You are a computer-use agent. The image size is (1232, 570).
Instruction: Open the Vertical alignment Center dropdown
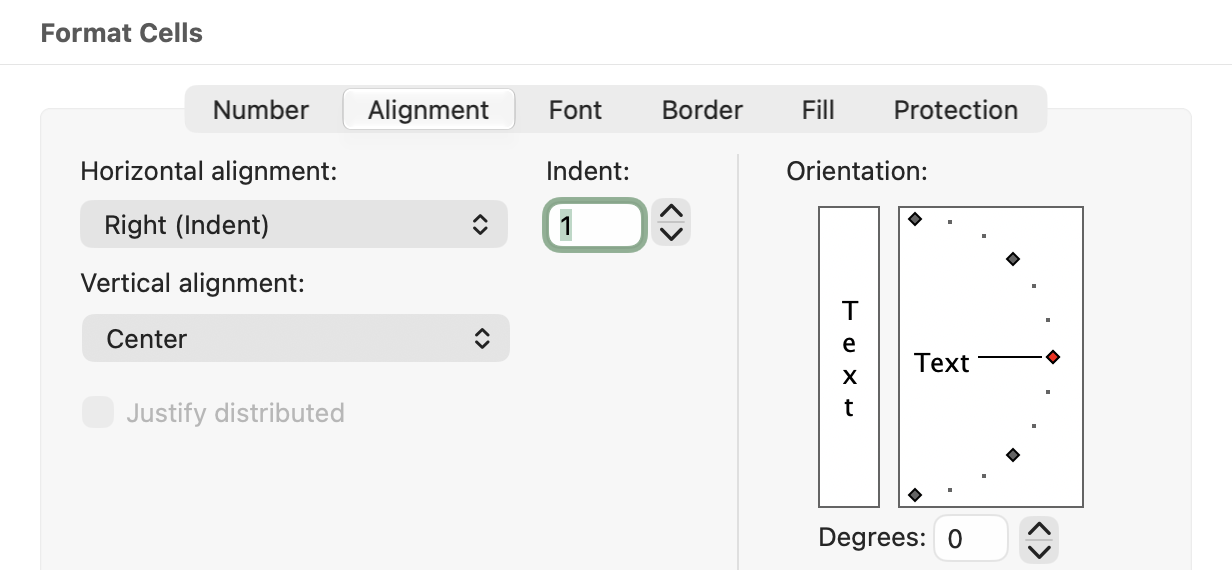295,339
